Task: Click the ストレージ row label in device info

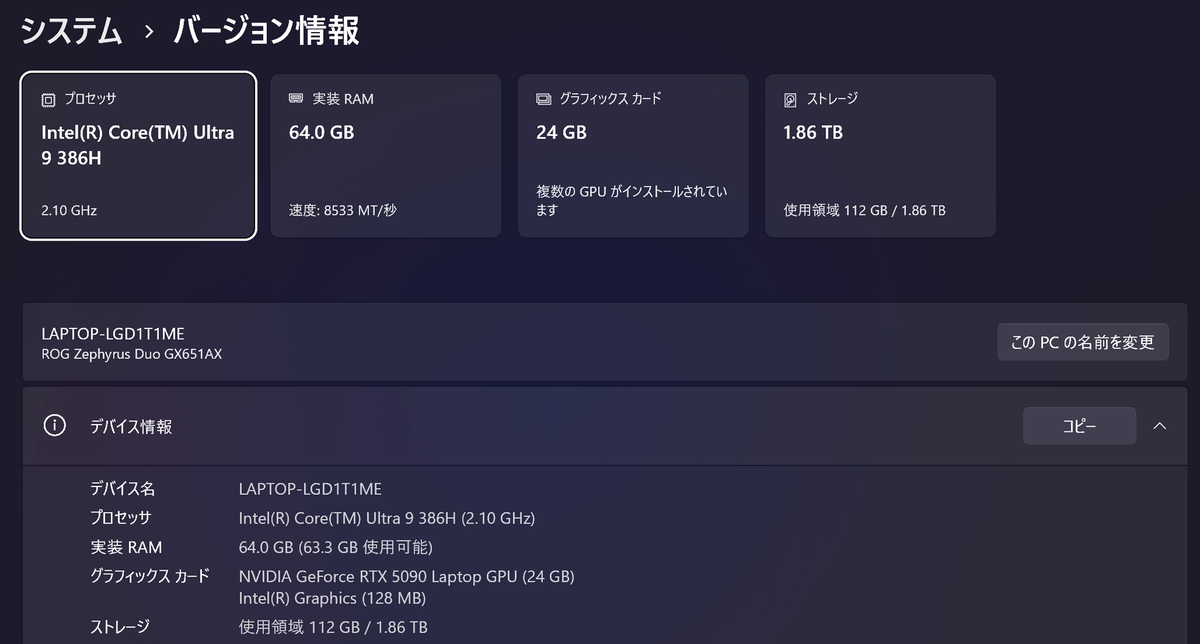Action: 120,627
